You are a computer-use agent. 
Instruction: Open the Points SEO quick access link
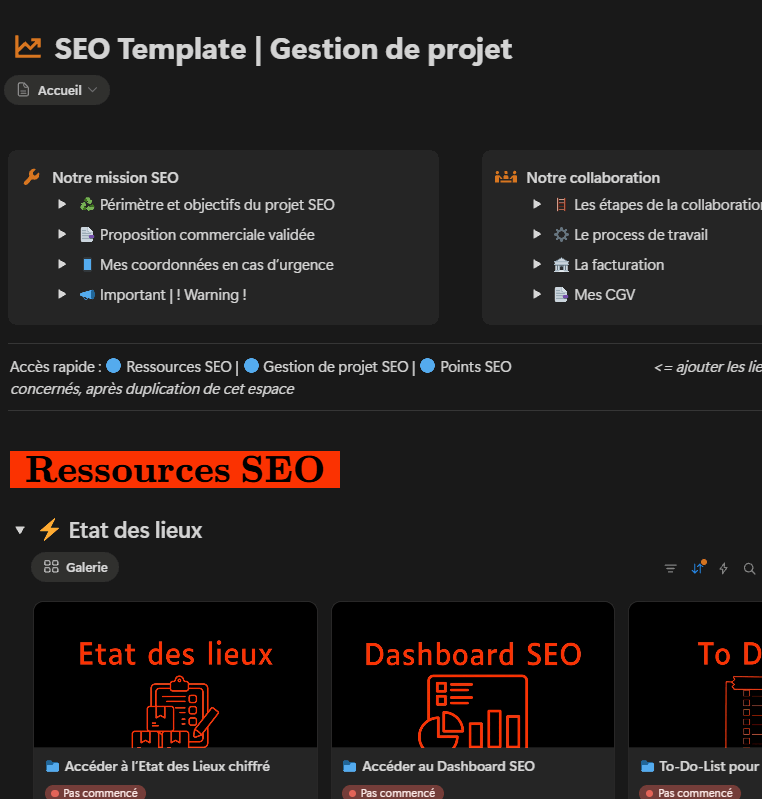click(x=476, y=367)
